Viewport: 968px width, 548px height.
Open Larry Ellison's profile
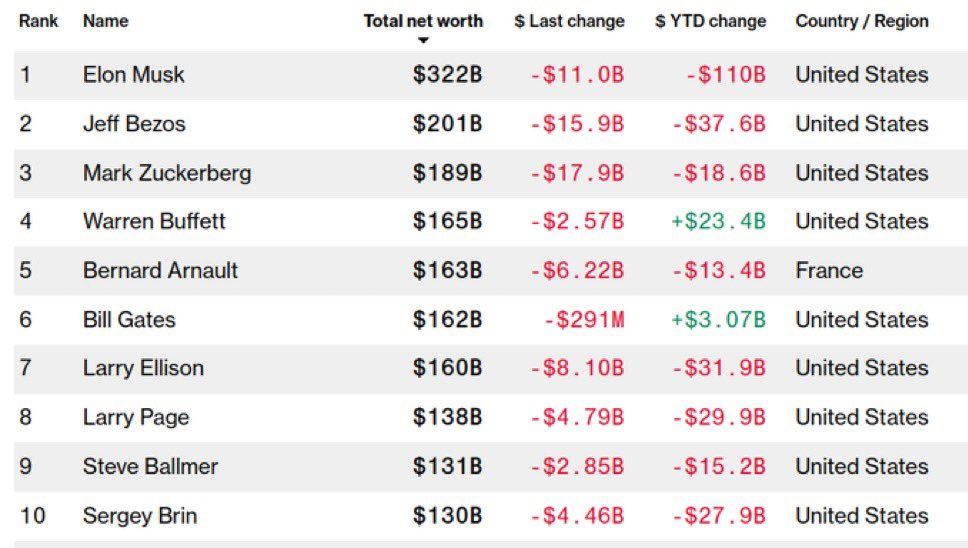coord(143,368)
